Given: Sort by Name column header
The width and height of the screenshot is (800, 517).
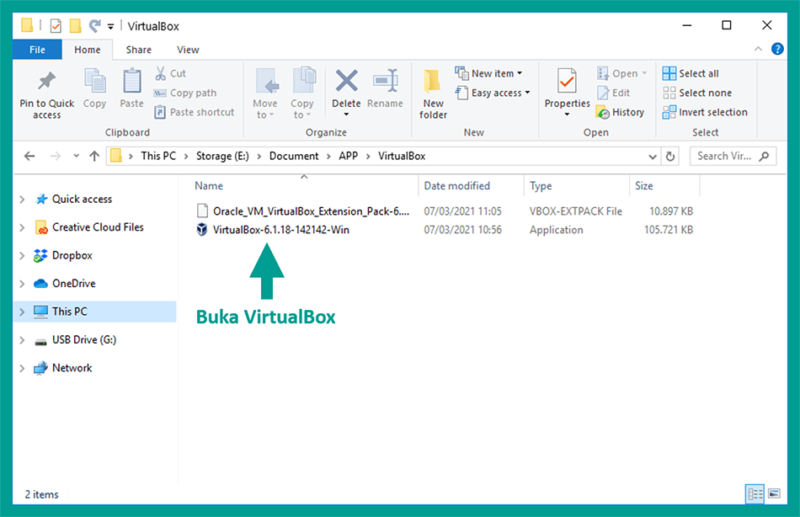Looking at the screenshot, I should [x=209, y=186].
